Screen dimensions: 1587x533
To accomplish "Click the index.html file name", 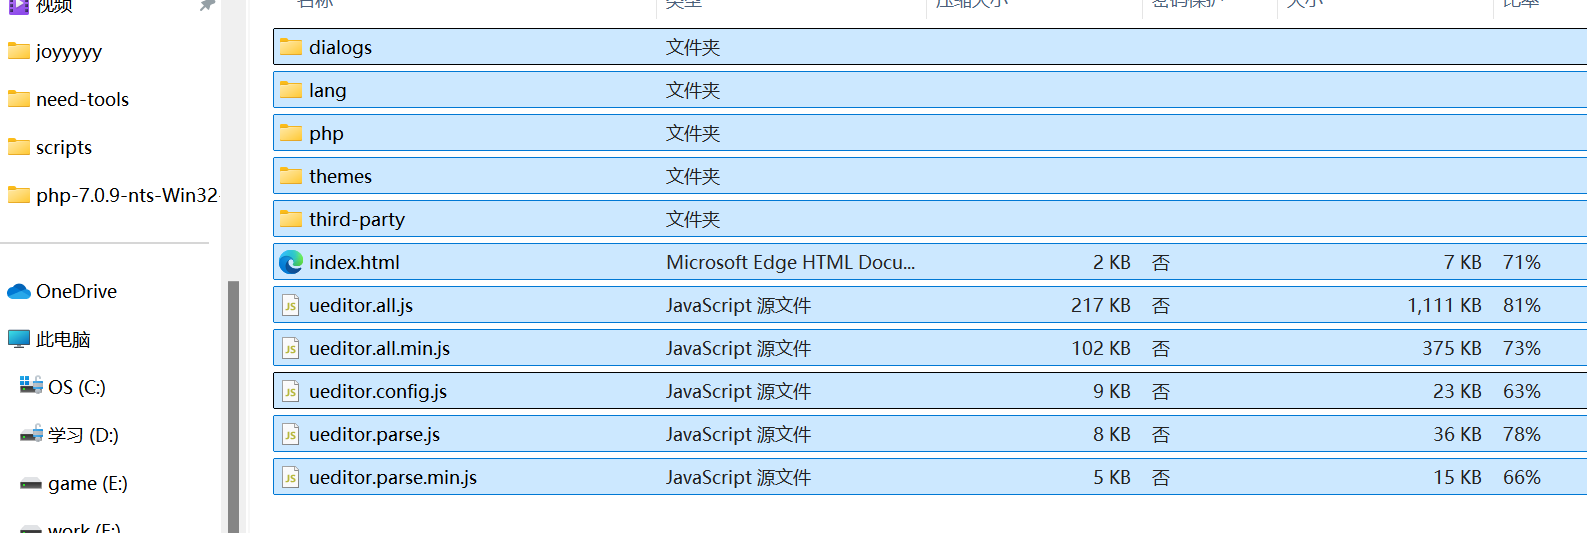I will pos(354,262).
